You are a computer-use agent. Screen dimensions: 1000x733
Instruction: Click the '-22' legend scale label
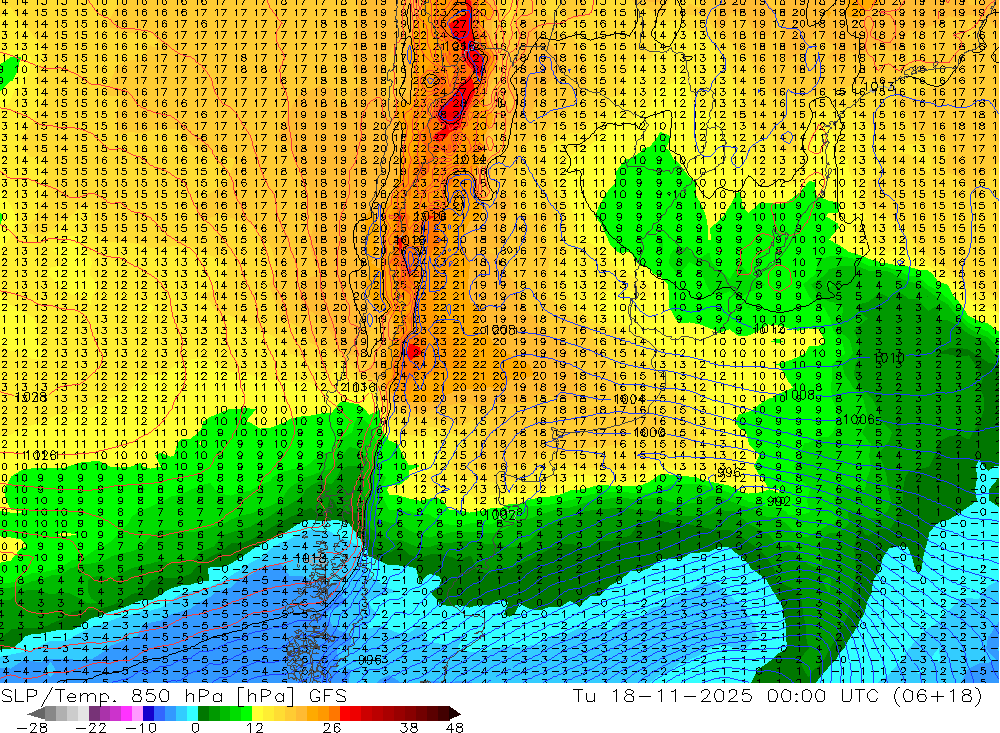[x=91, y=727]
